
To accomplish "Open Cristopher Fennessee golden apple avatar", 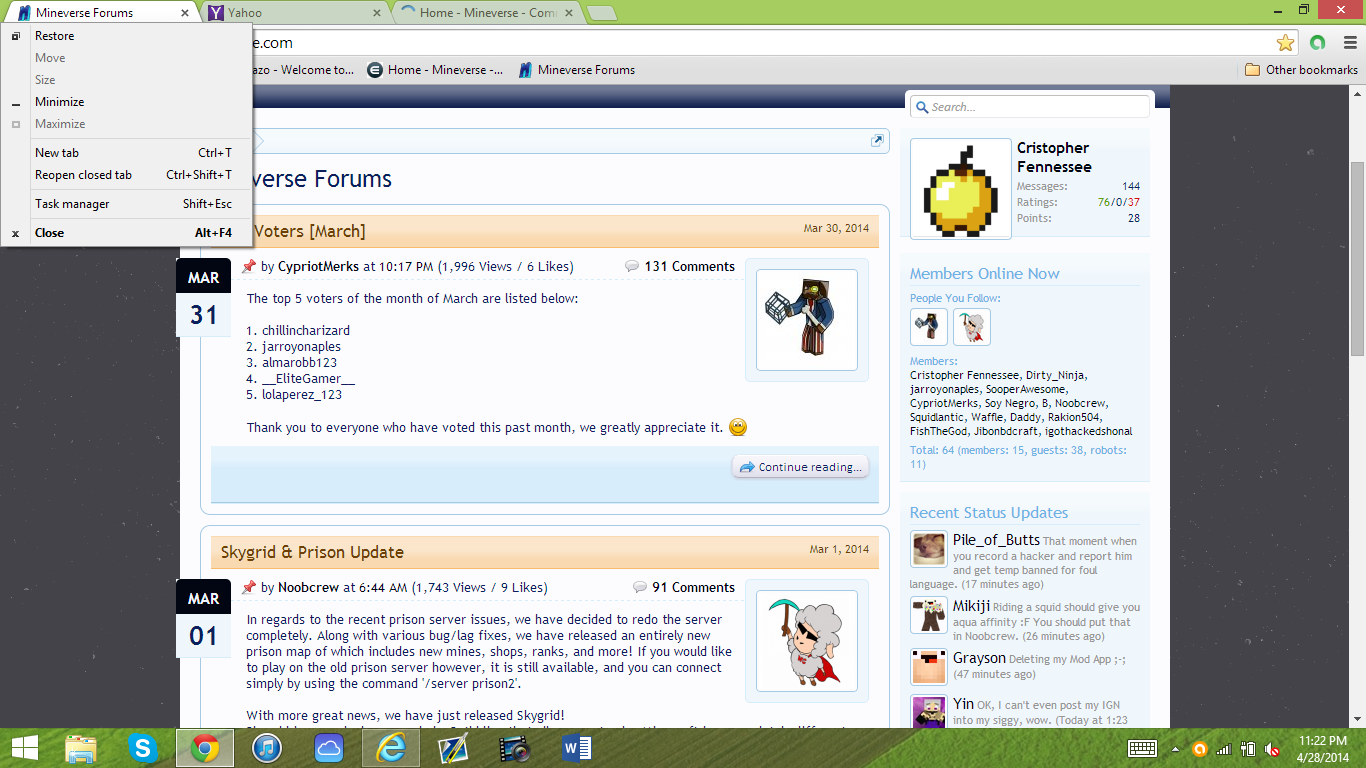I will click(x=961, y=188).
